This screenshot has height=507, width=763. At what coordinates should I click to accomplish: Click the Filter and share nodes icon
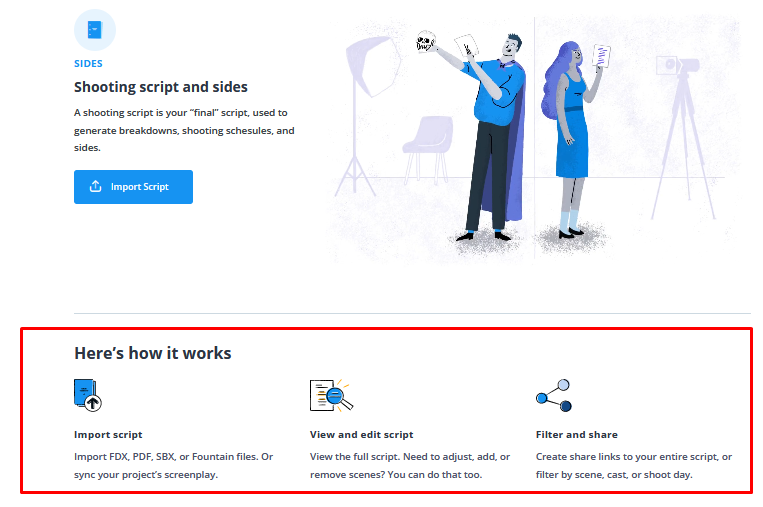tap(554, 395)
